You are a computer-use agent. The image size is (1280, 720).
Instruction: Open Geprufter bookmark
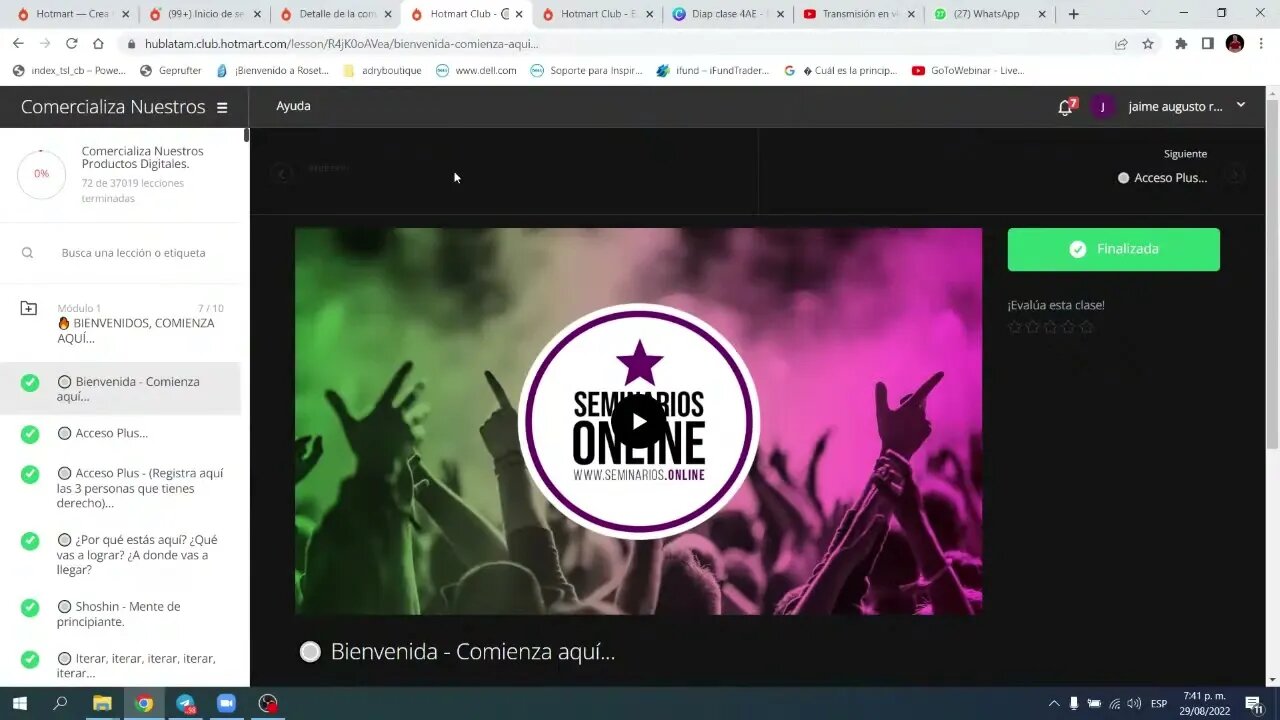[x=171, y=71]
